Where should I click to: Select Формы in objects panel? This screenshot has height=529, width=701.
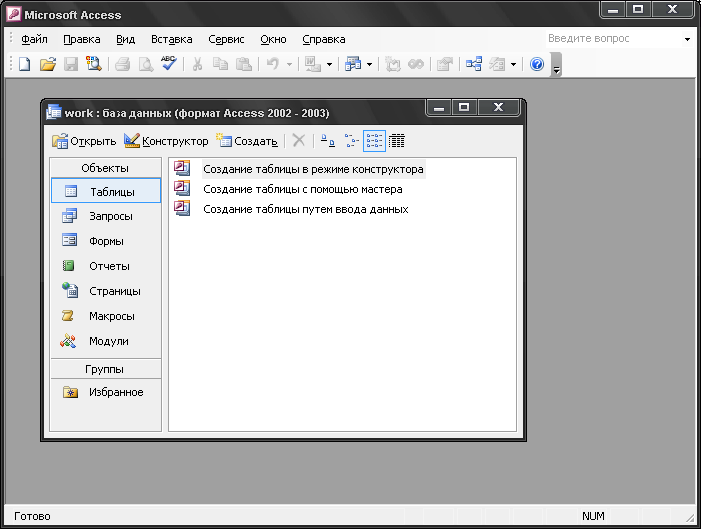coord(106,241)
